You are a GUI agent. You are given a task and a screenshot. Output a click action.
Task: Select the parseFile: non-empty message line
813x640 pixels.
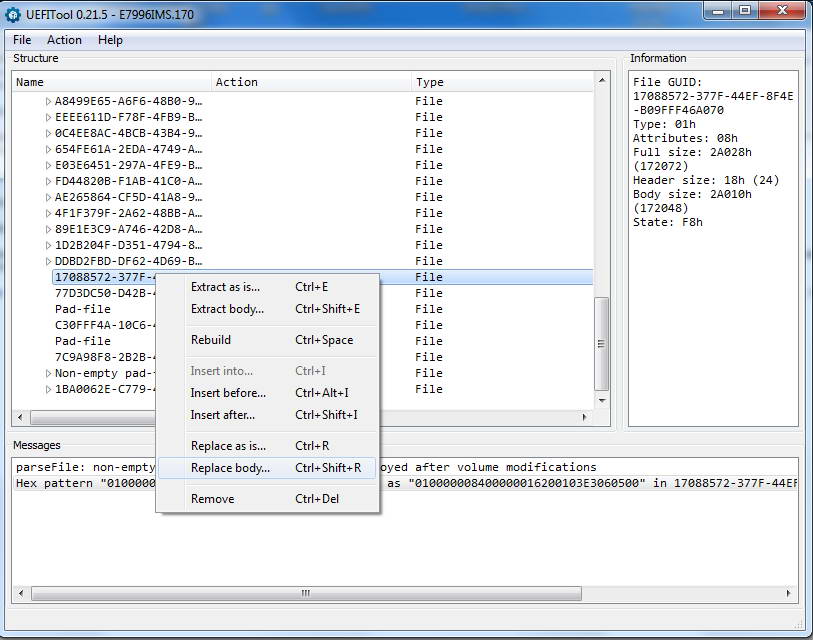coord(404,467)
